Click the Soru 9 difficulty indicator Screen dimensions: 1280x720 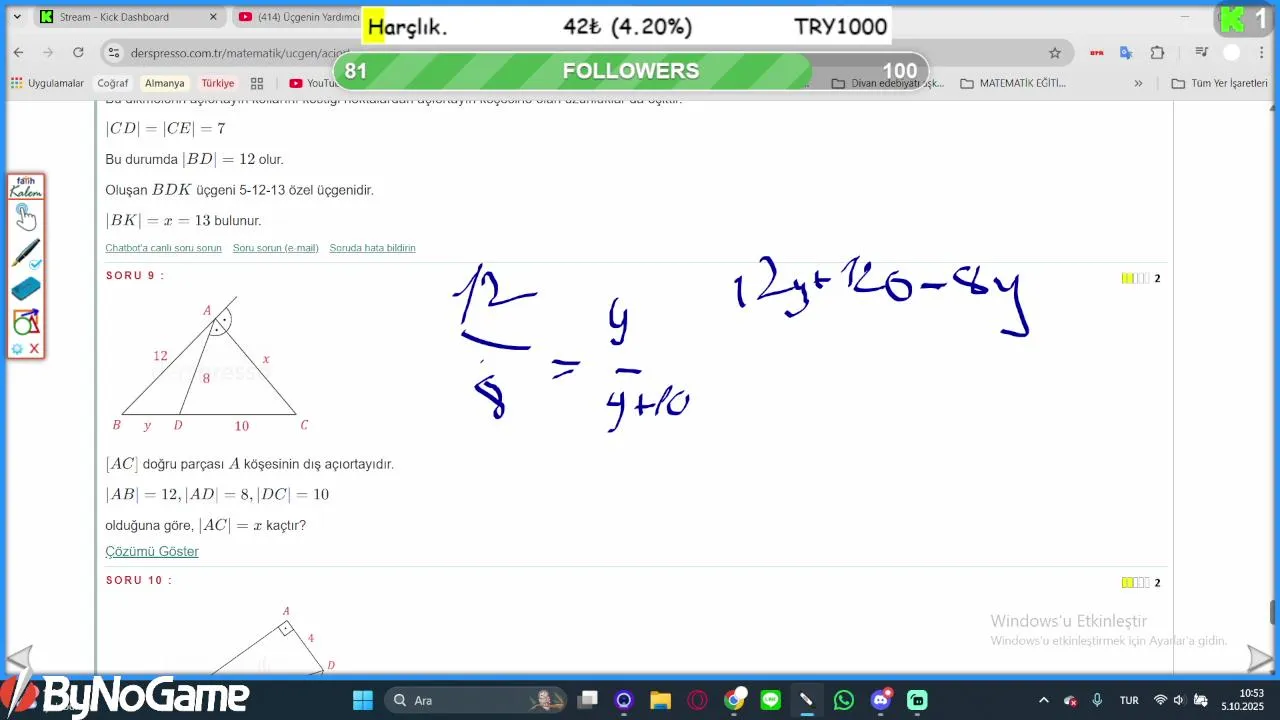coord(1135,279)
